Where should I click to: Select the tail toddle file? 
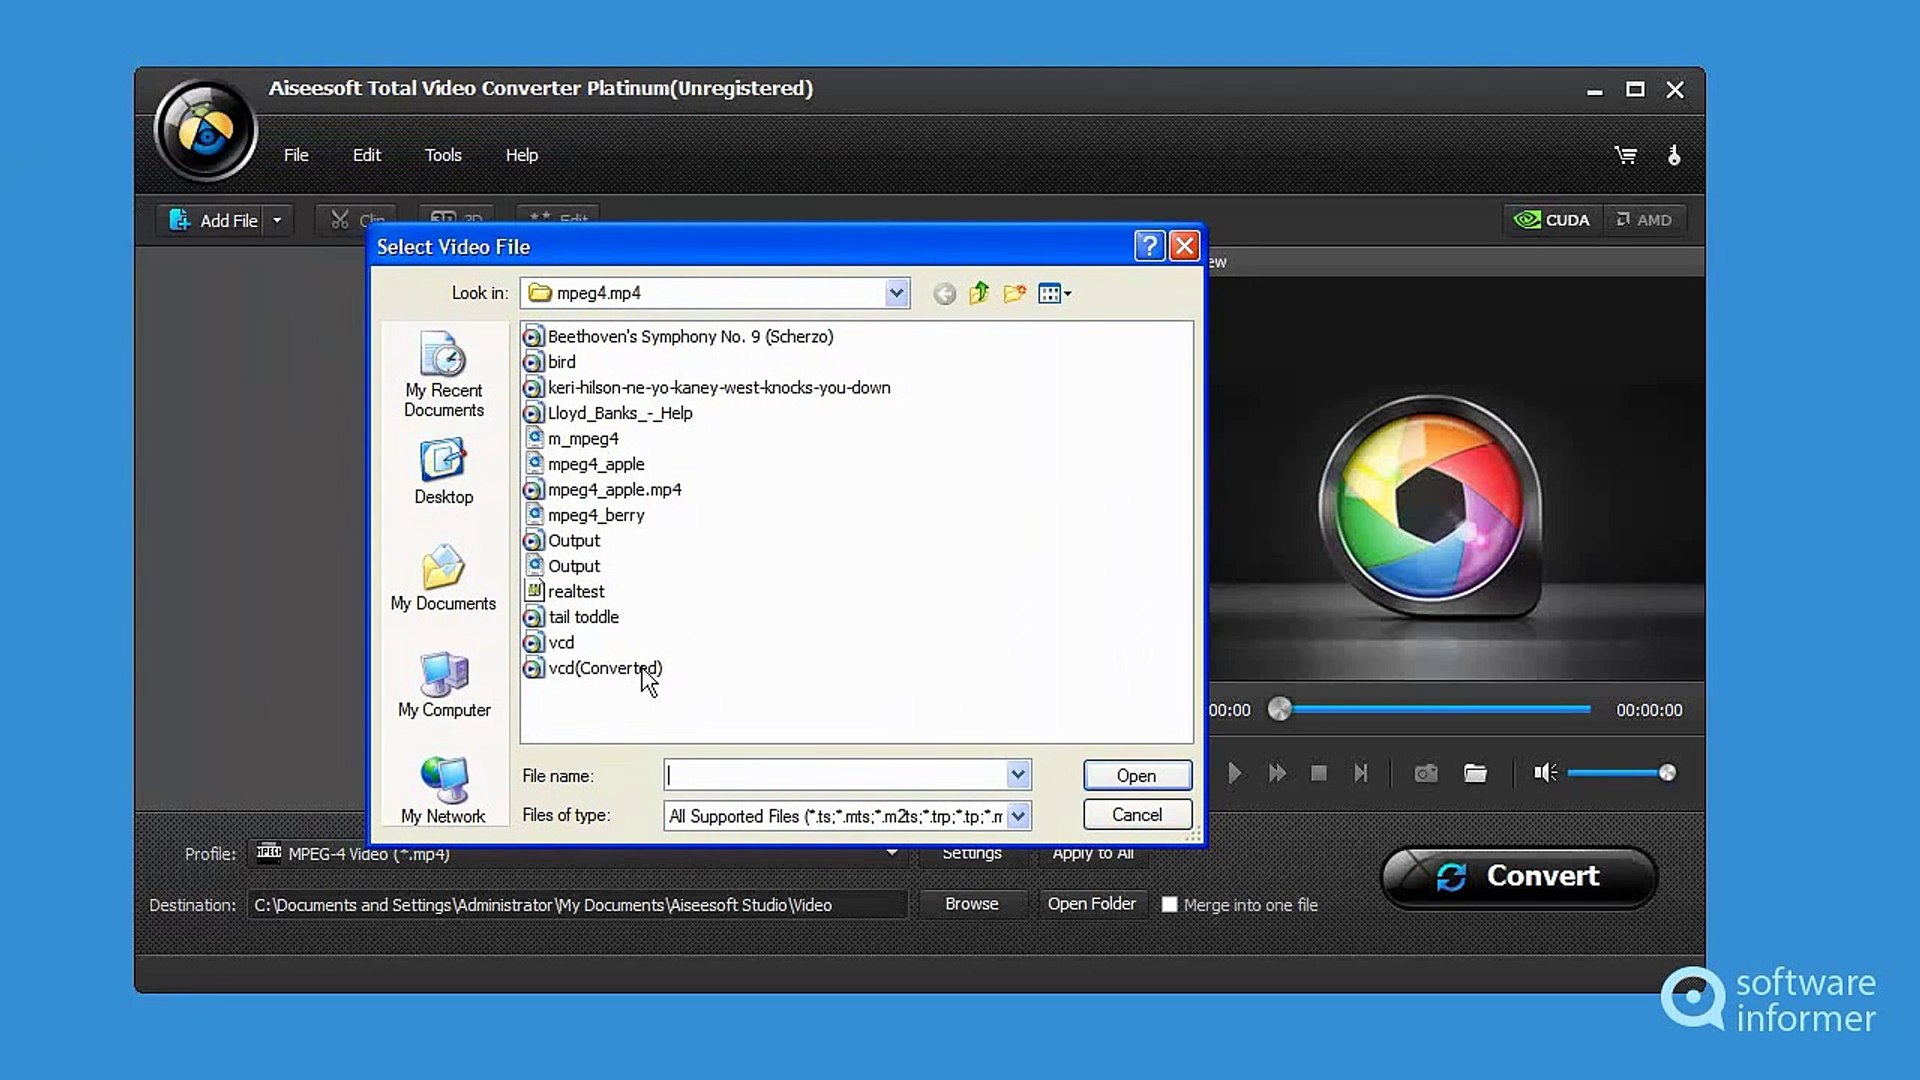pos(571,617)
